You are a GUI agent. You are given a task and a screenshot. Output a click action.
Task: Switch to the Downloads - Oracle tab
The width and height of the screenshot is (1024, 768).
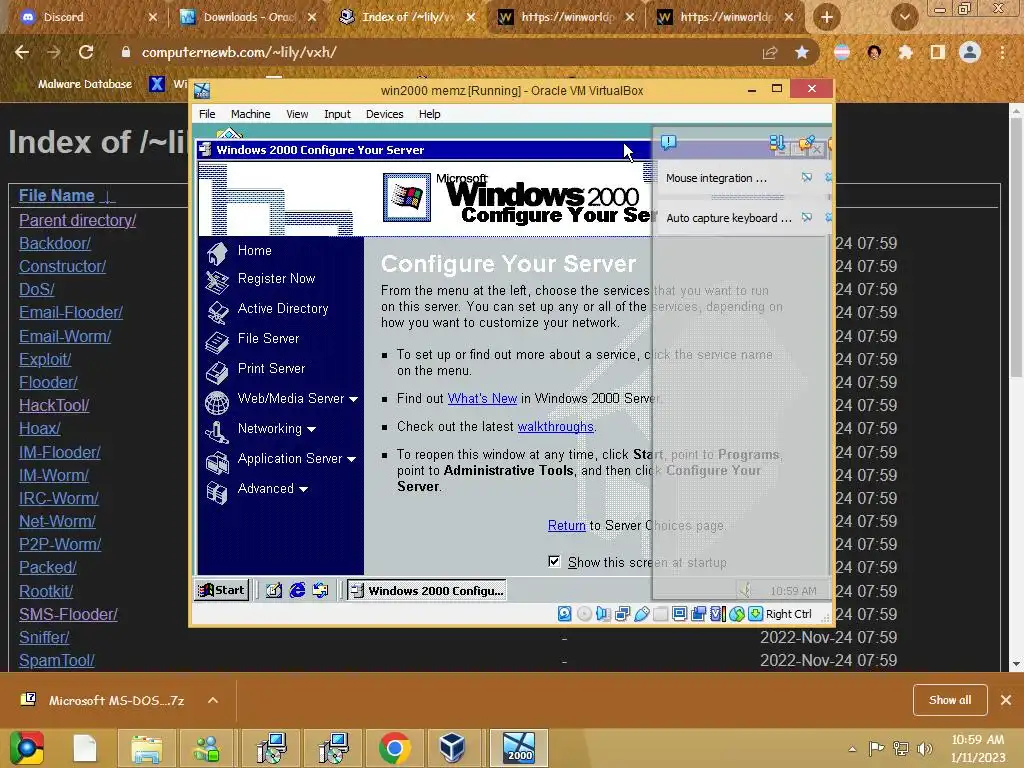[249, 18]
